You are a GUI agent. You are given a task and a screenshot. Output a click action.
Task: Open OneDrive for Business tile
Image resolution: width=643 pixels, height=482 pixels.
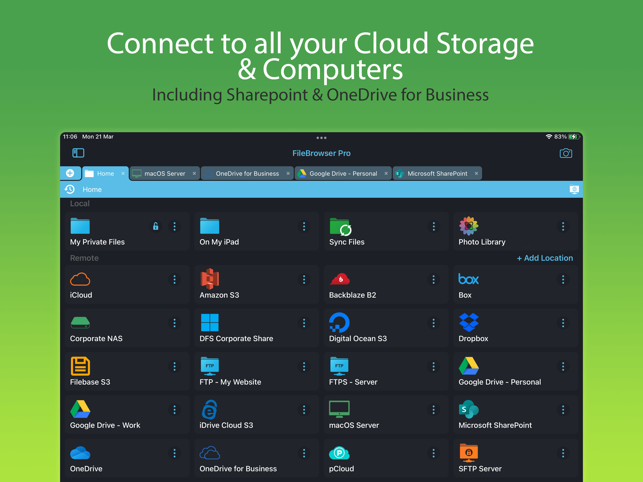(x=256, y=458)
